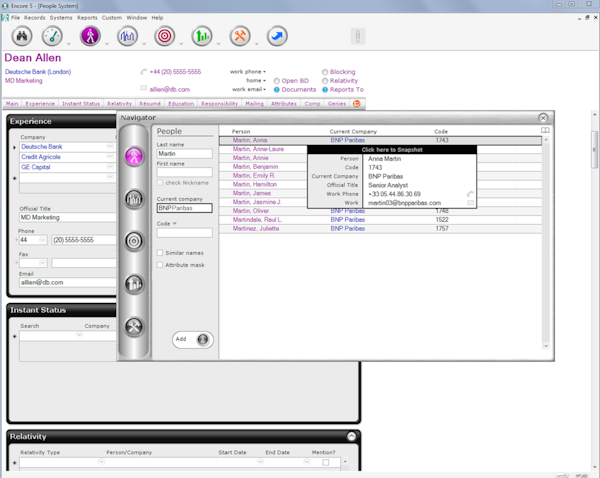Click the dashboard gauge toolbar icon
The width and height of the screenshot is (600, 478).
[52, 36]
